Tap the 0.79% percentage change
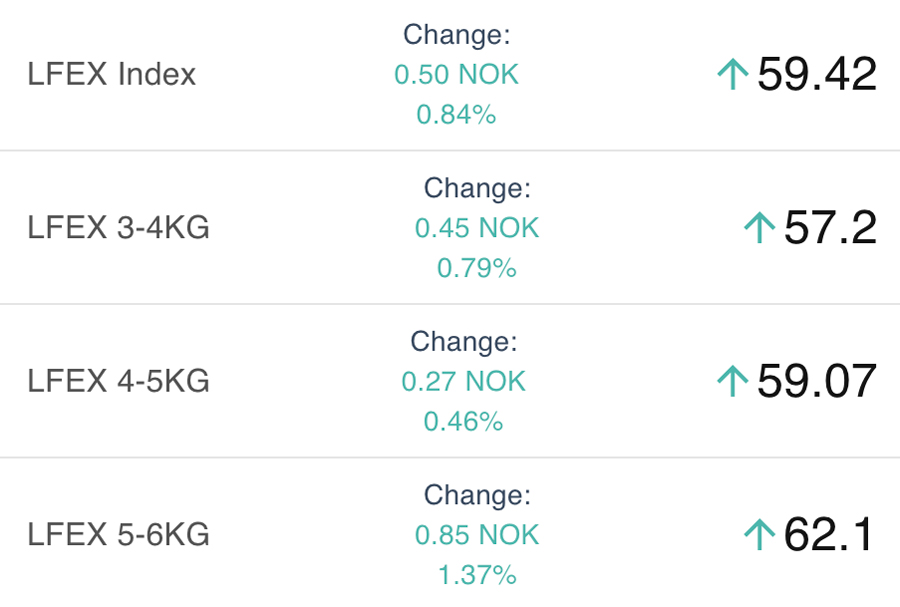 click(x=477, y=268)
